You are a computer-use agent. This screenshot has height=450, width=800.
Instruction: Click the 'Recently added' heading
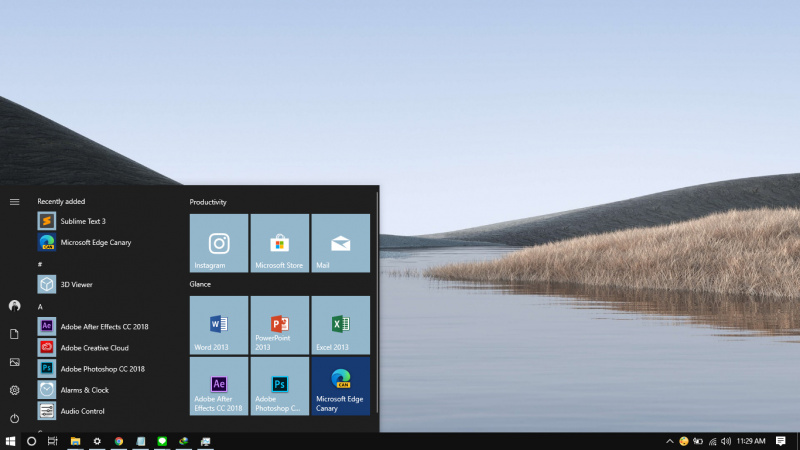[61, 202]
